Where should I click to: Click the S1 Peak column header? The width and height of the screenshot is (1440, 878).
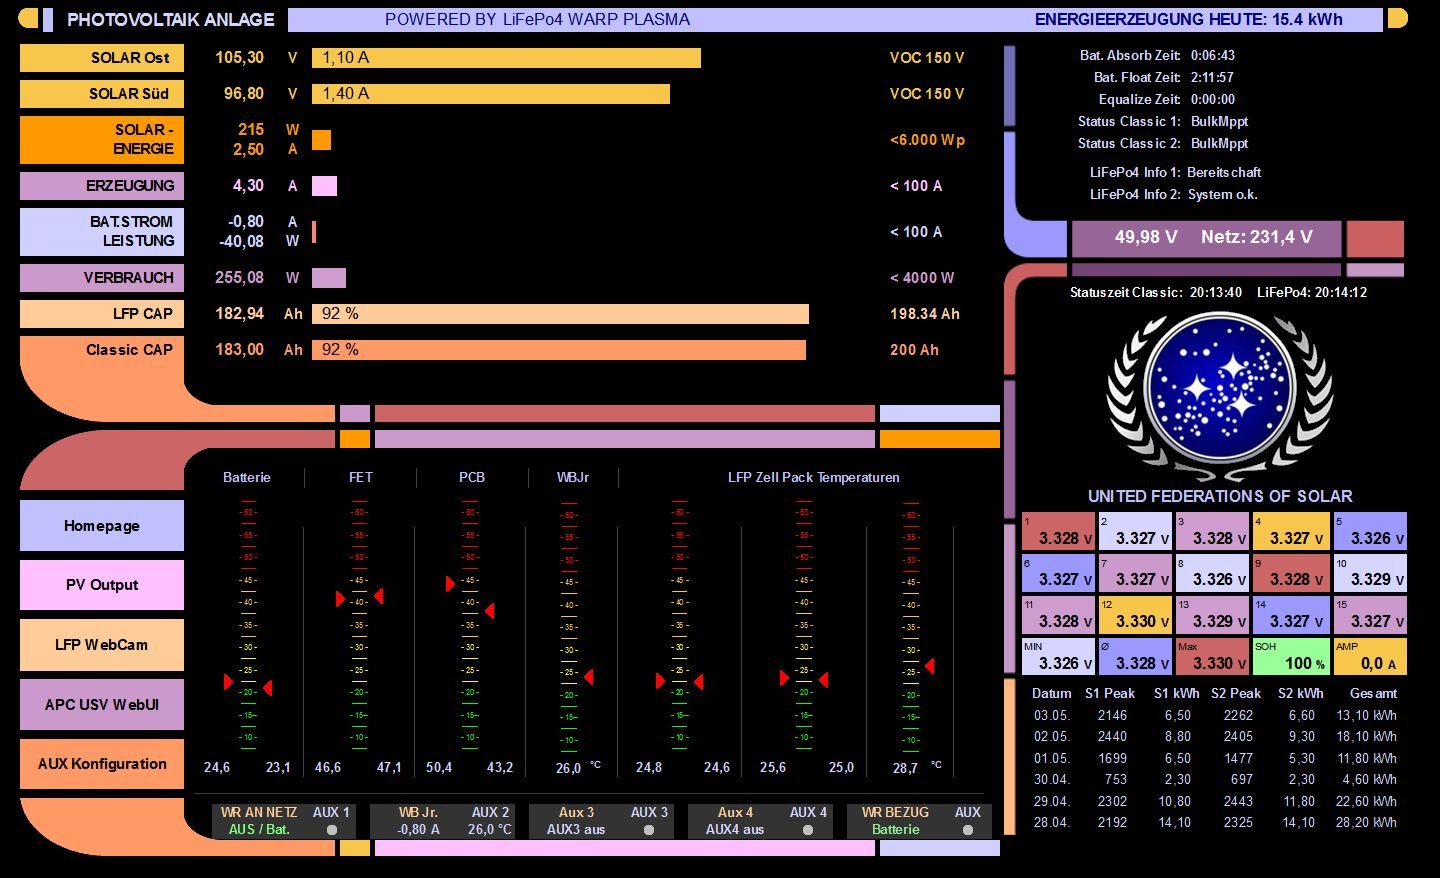1110,694
